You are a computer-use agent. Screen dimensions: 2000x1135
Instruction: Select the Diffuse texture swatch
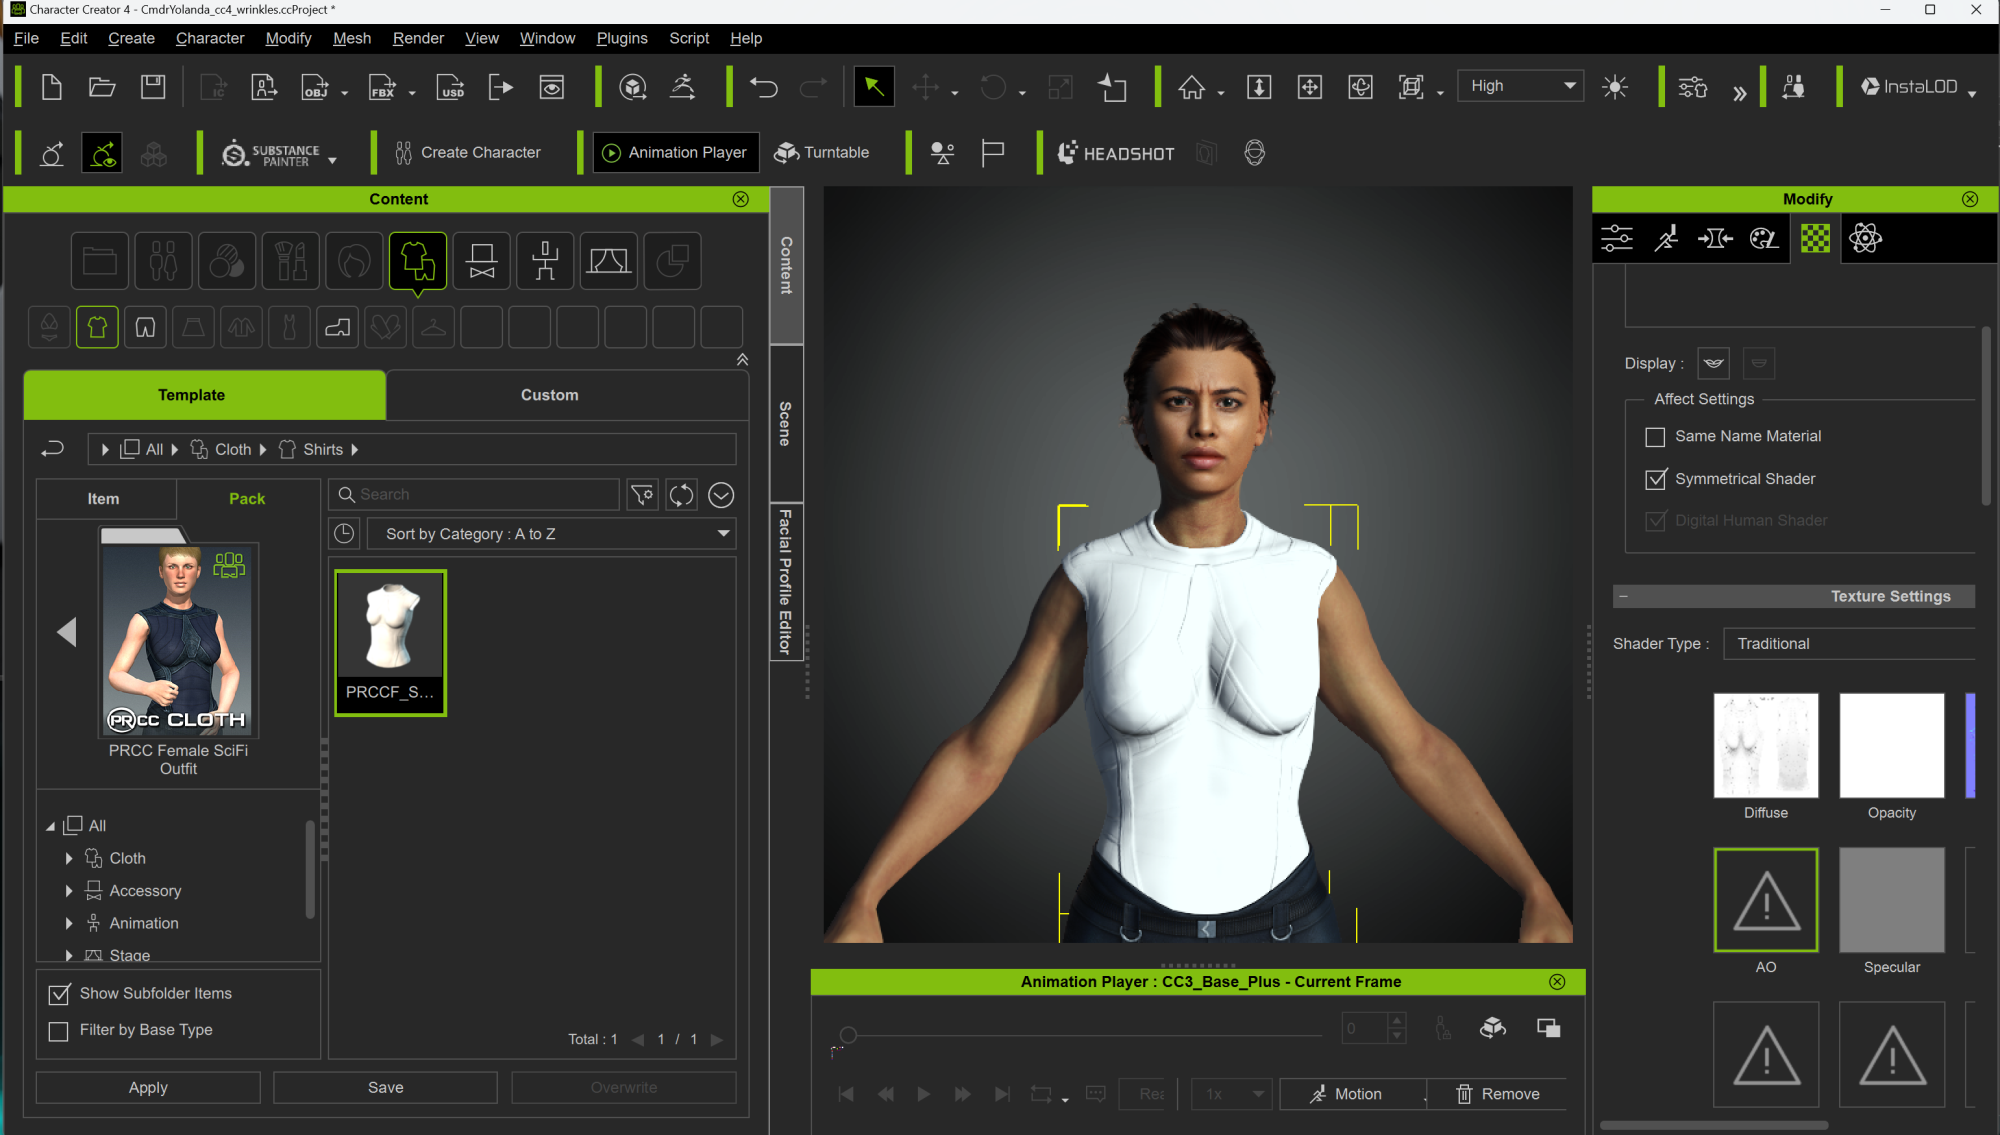click(x=1766, y=745)
